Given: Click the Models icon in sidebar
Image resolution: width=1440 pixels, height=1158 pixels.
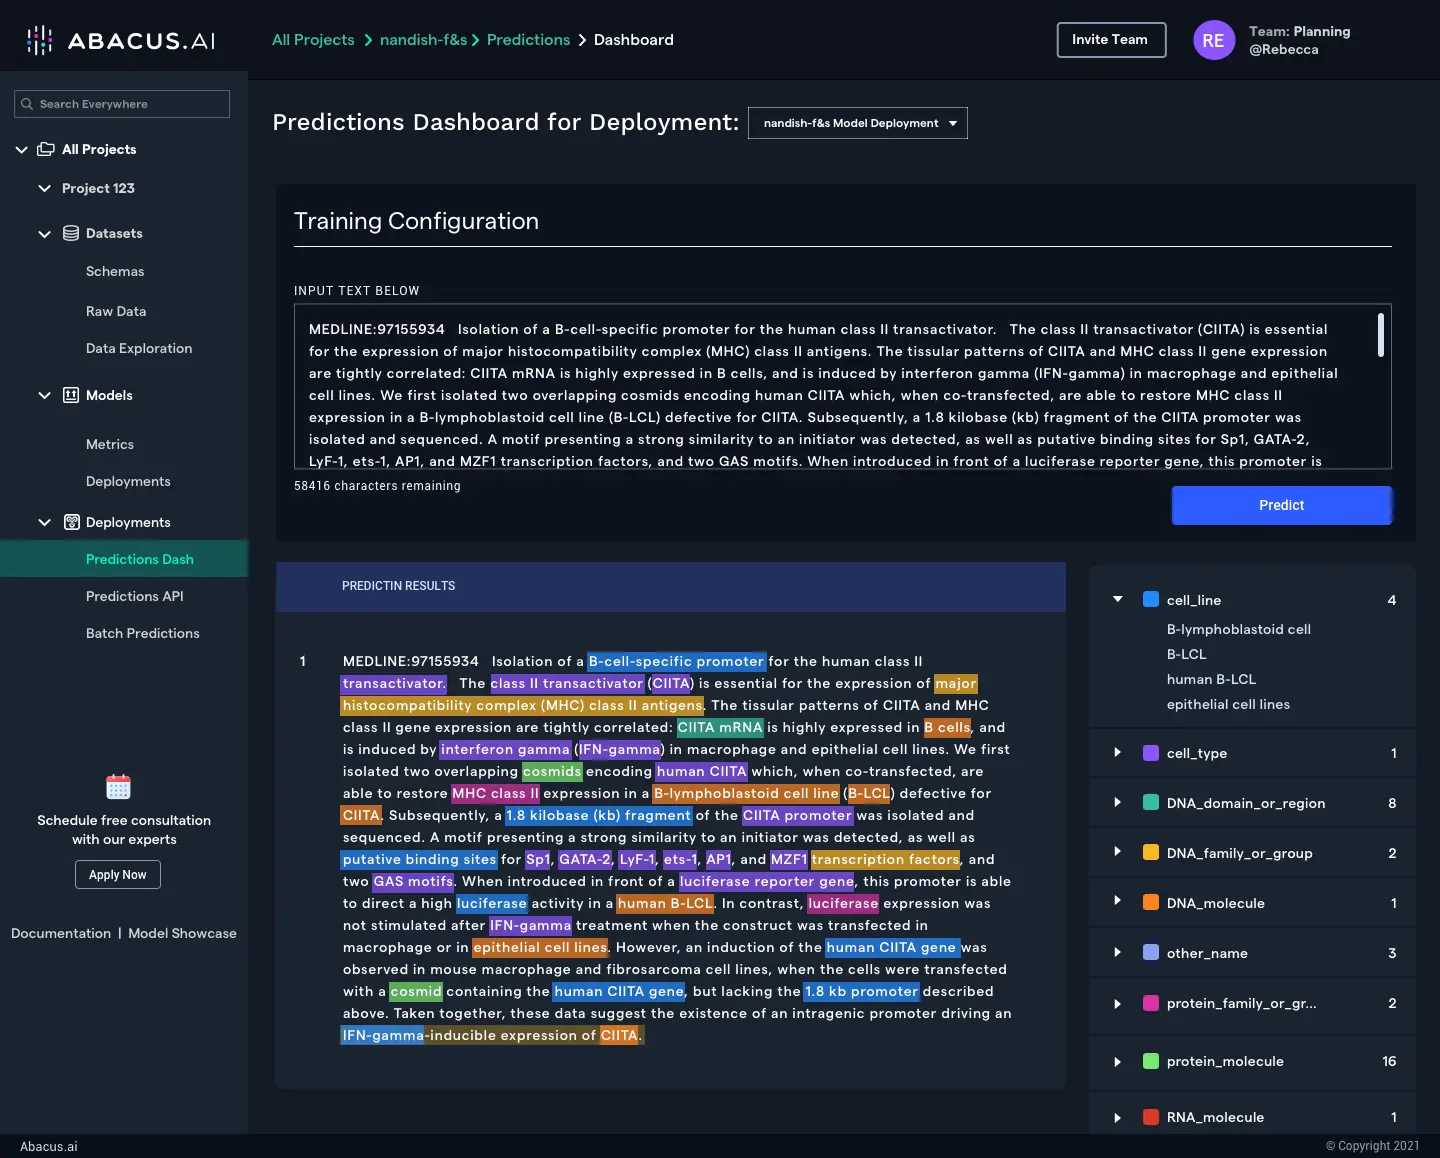Looking at the screenshot, I should [x=71, y=395].
